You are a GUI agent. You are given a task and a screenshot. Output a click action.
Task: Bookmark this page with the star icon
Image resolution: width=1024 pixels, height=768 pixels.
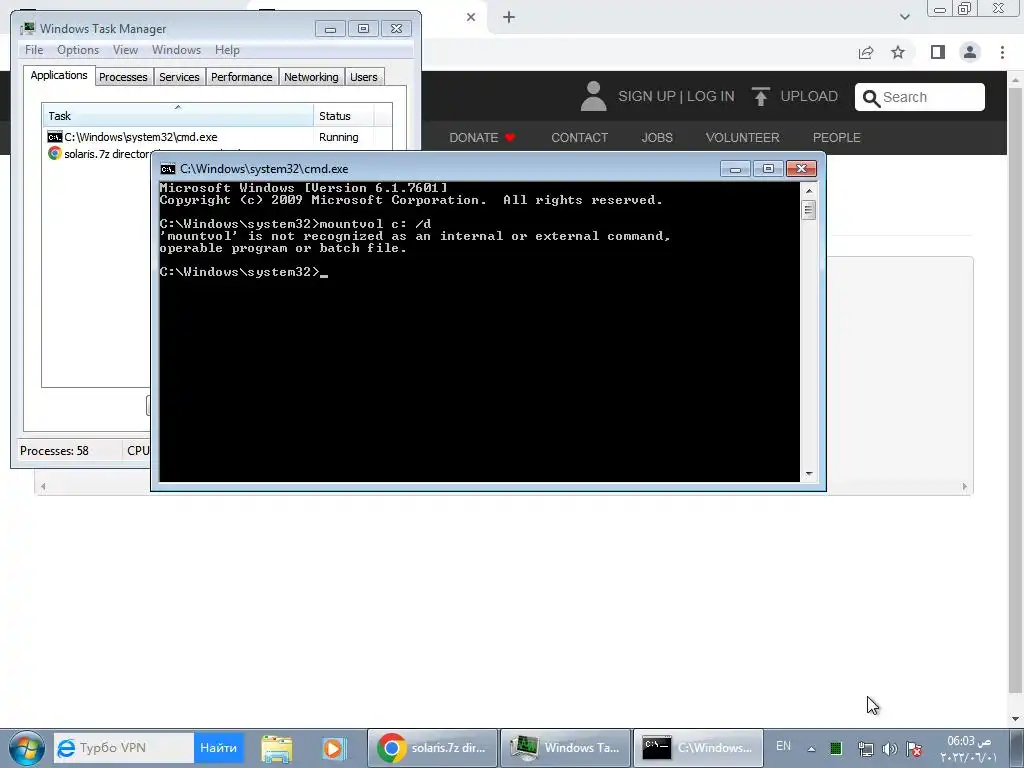pyautogui.click(x=898, y=52)
